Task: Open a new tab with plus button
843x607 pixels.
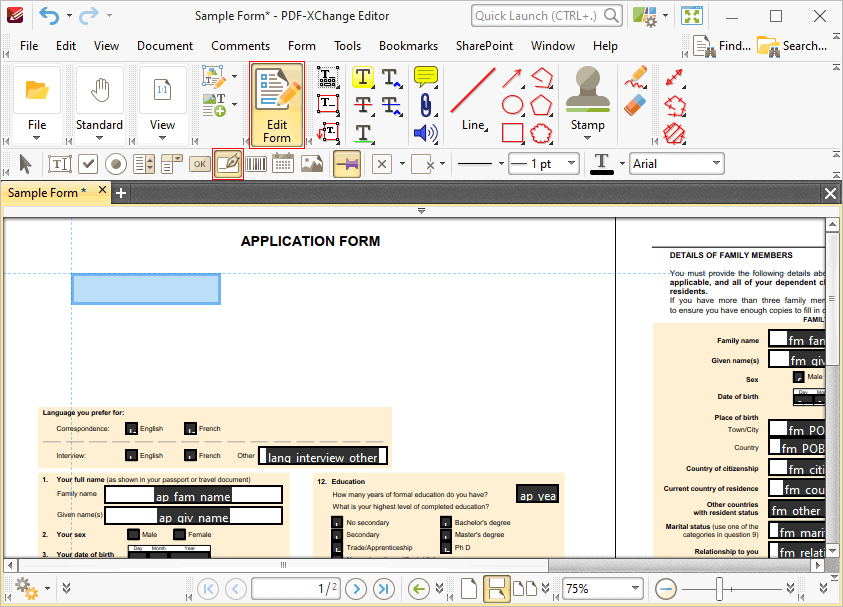Action: [x=121, y=193]
